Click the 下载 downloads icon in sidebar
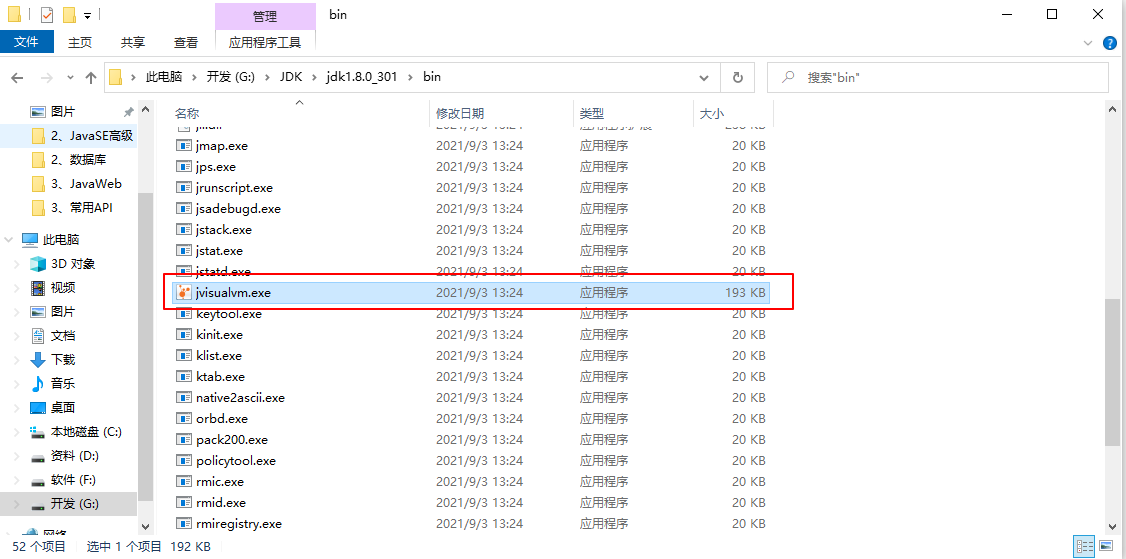The height and width of the screenshot is (559, 1126). click(38, 360)
